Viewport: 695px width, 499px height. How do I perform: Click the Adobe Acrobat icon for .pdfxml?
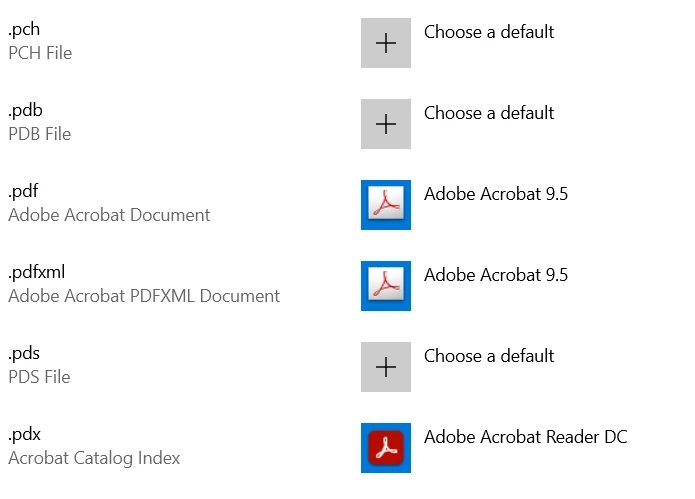386,286
